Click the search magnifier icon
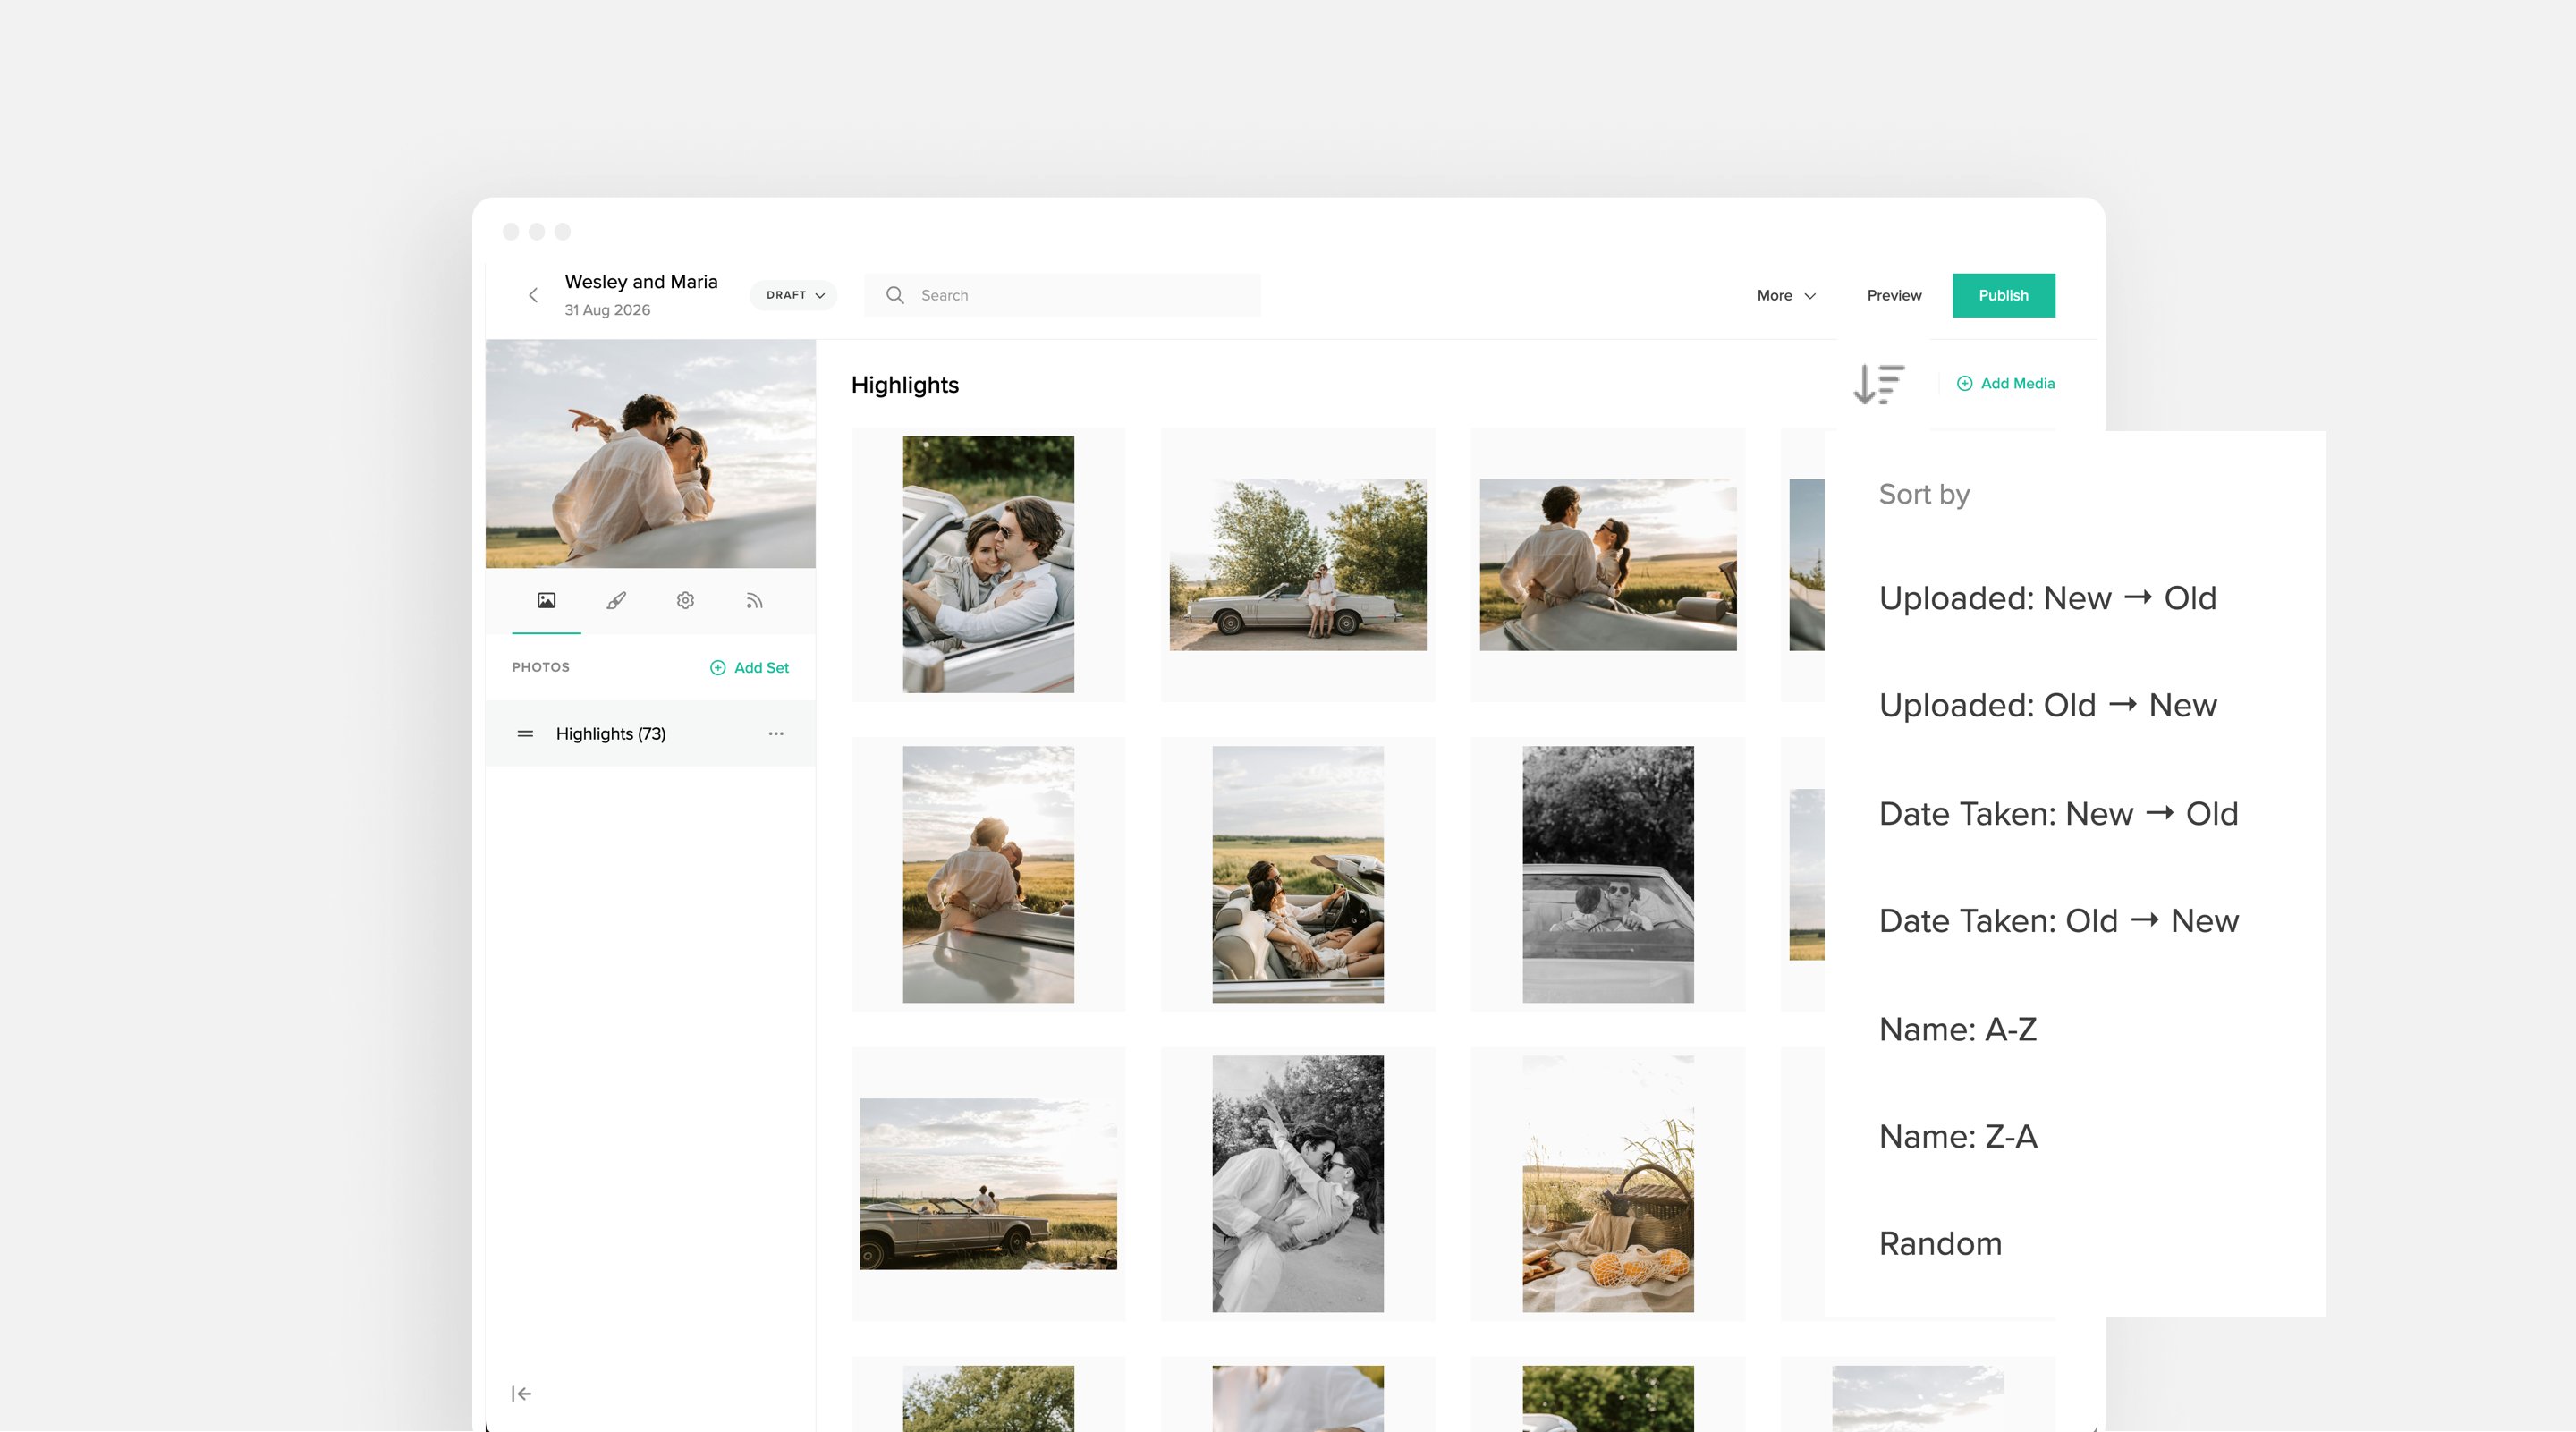The height and width of the screenshot is (1432, 2576). pyautogui.click(x=895, y=295)
